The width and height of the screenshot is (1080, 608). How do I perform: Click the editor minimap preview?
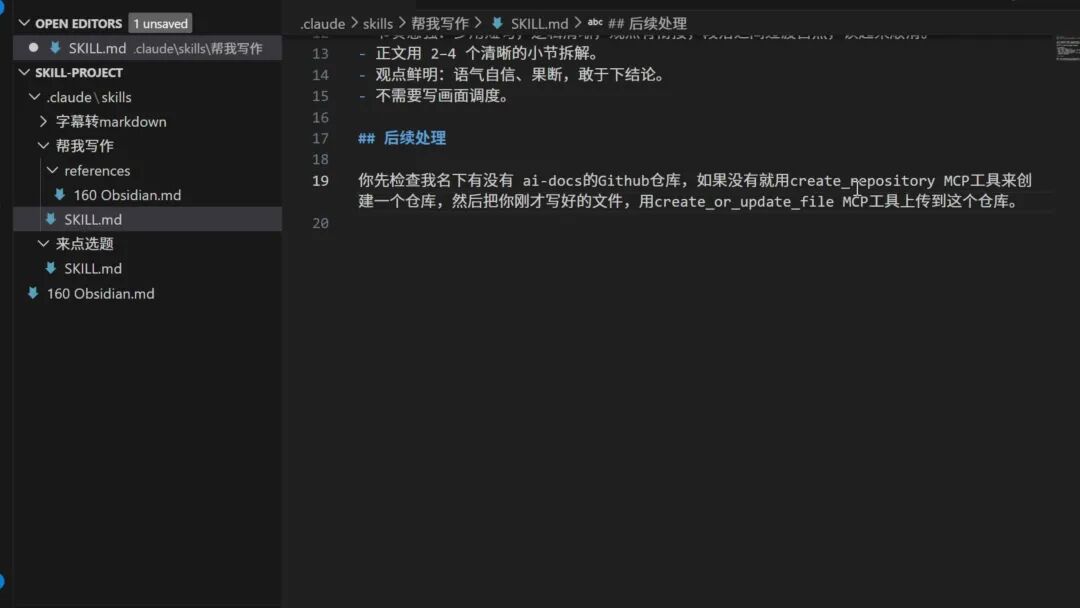tap(1067, 48)
